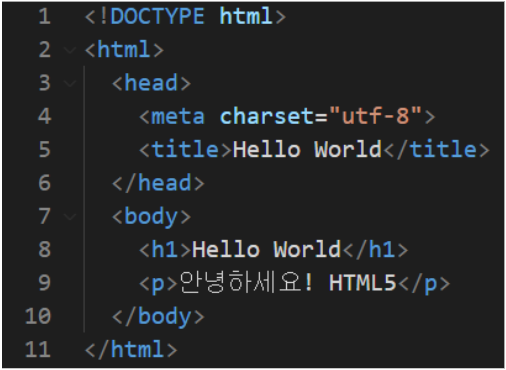Click line number 8 in the gutter
This screenshot has width=506, height=370.
[x=45, y=250]
